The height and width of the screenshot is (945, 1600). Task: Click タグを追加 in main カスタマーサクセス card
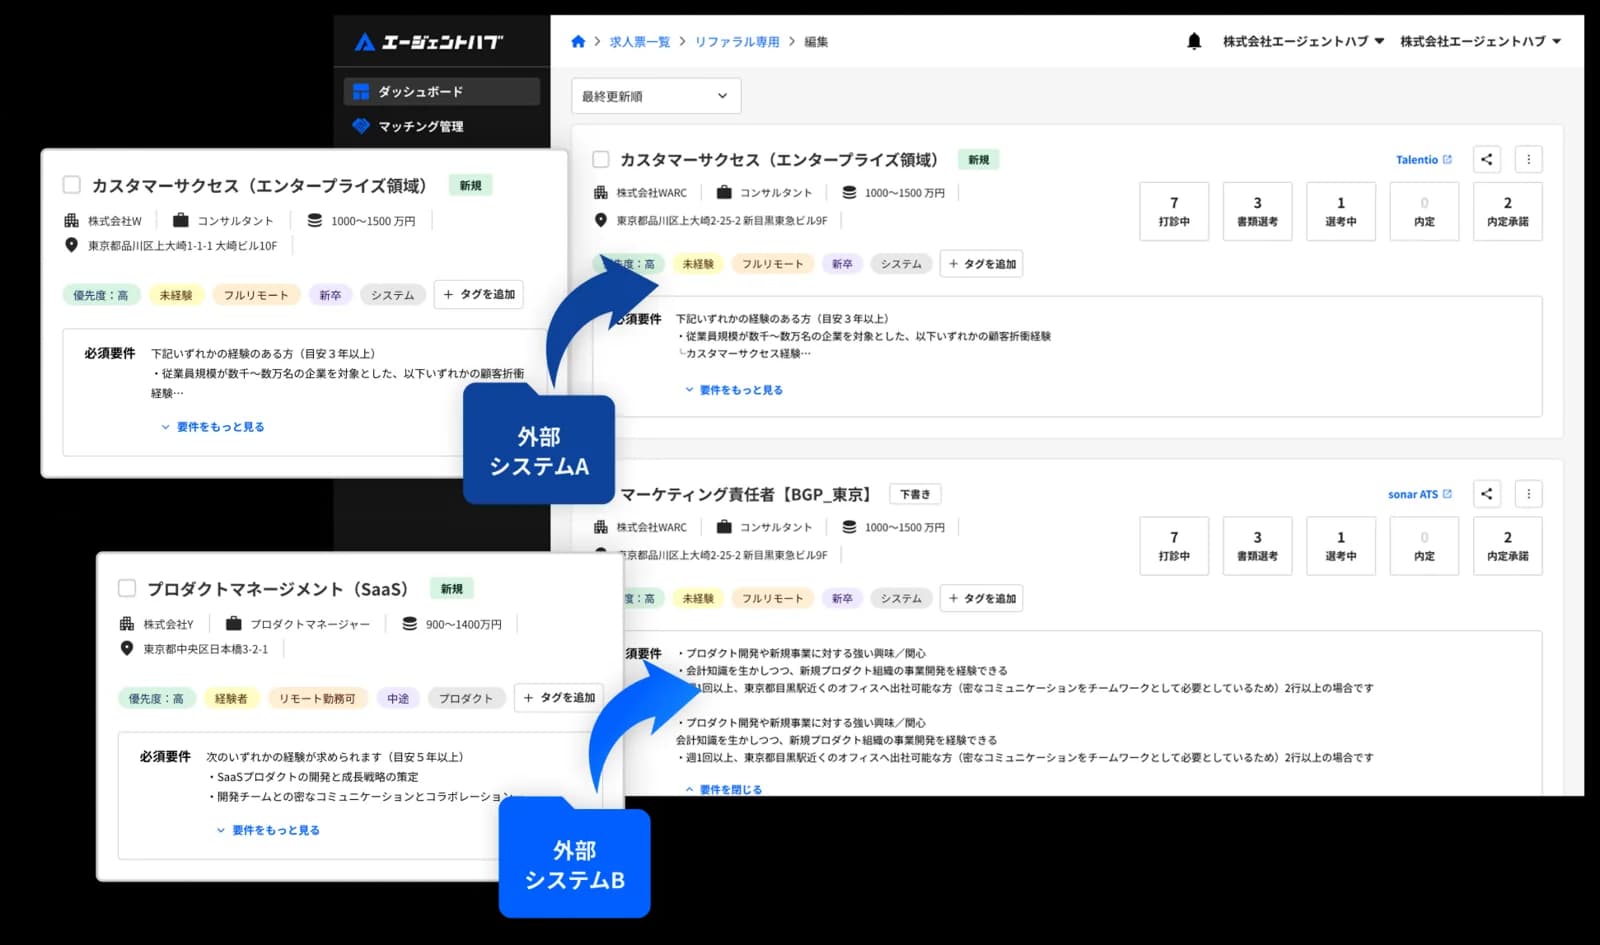[x=981, y=264]
